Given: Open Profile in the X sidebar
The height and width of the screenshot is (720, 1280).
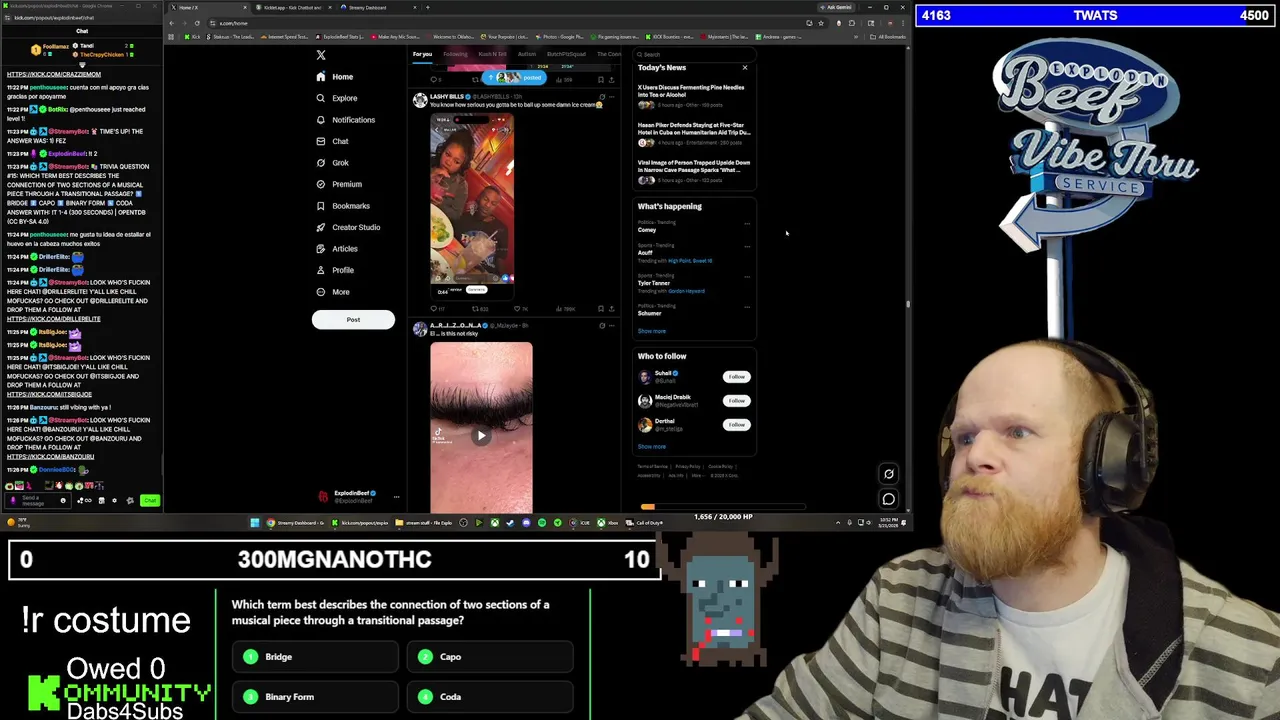Looking at the screenshot, I should pyautogui.click(x=335, y=270).
